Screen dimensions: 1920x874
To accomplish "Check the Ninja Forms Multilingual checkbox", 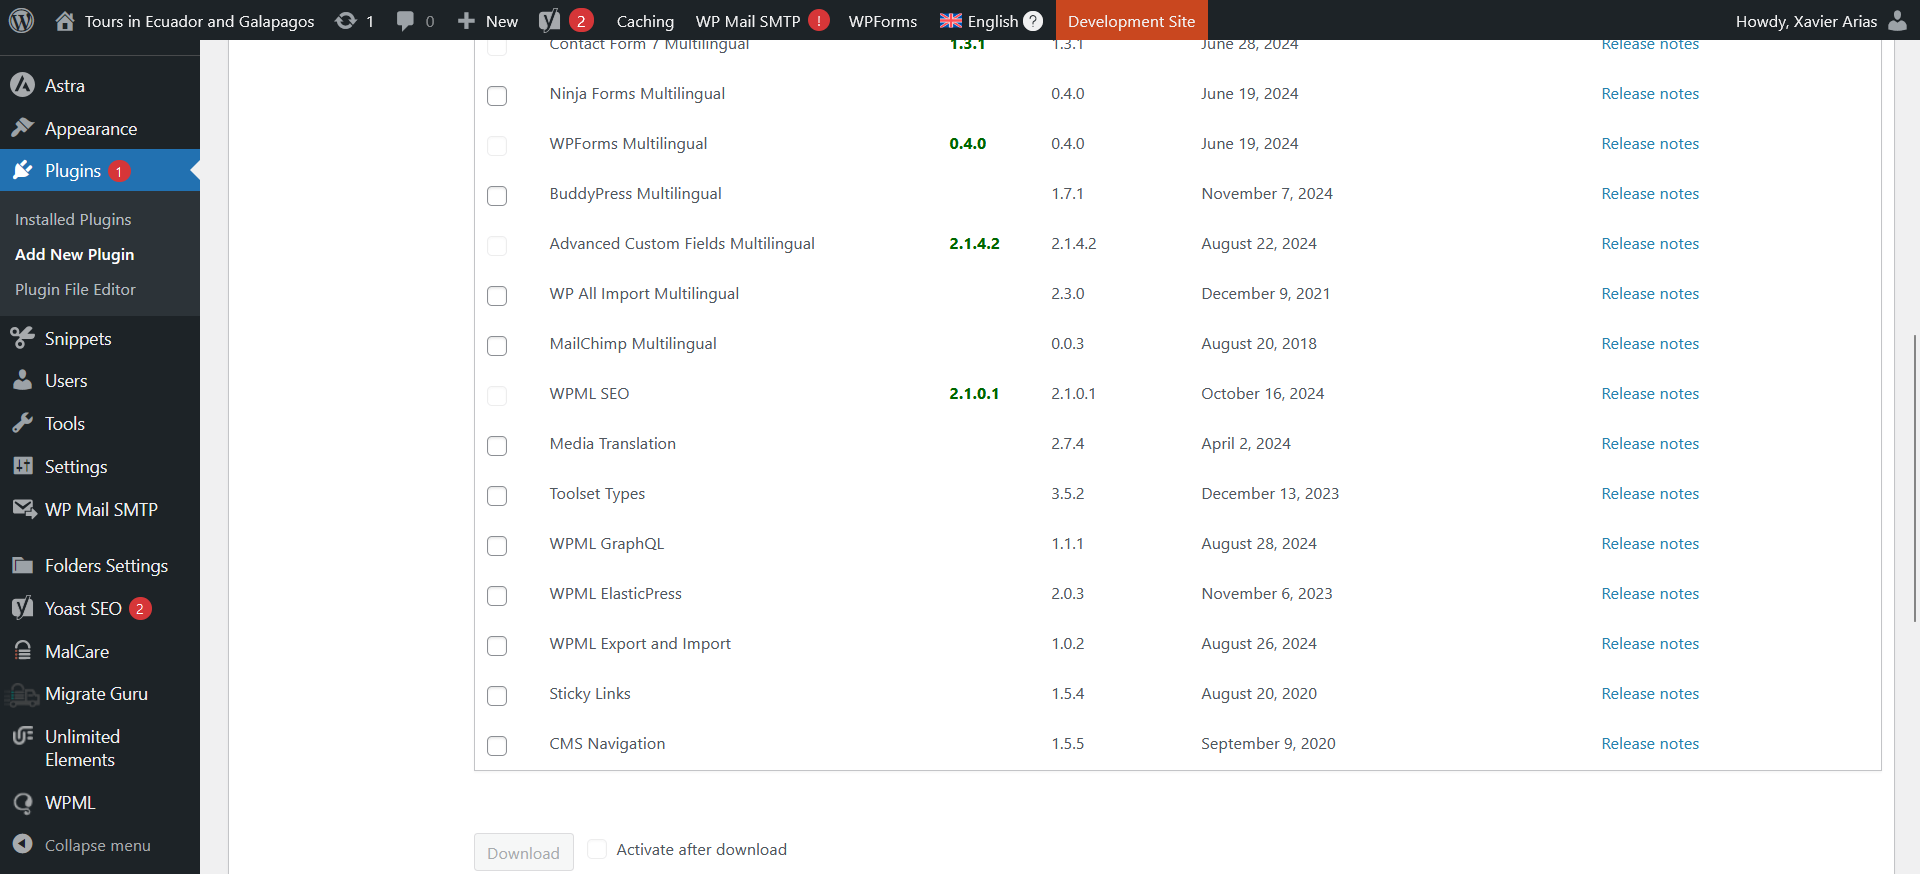I will [x=497, y=96].
